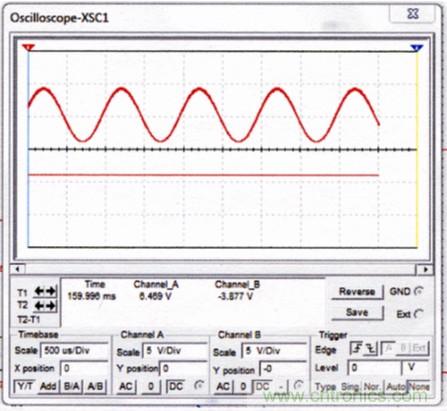Image resolution: width=447 pixels, height=411 pixels.
Task: Click the Timebase Scale field
Action: coord(74,351)
